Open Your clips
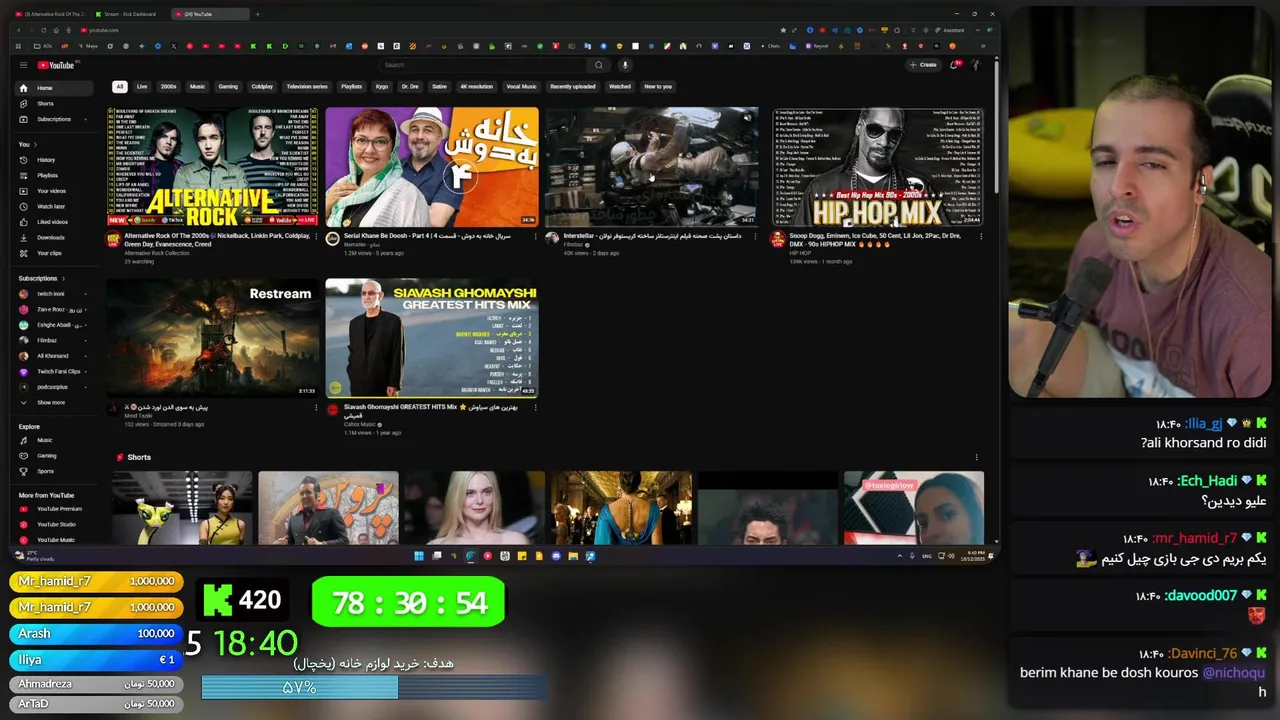 click(x=53, y=253)
